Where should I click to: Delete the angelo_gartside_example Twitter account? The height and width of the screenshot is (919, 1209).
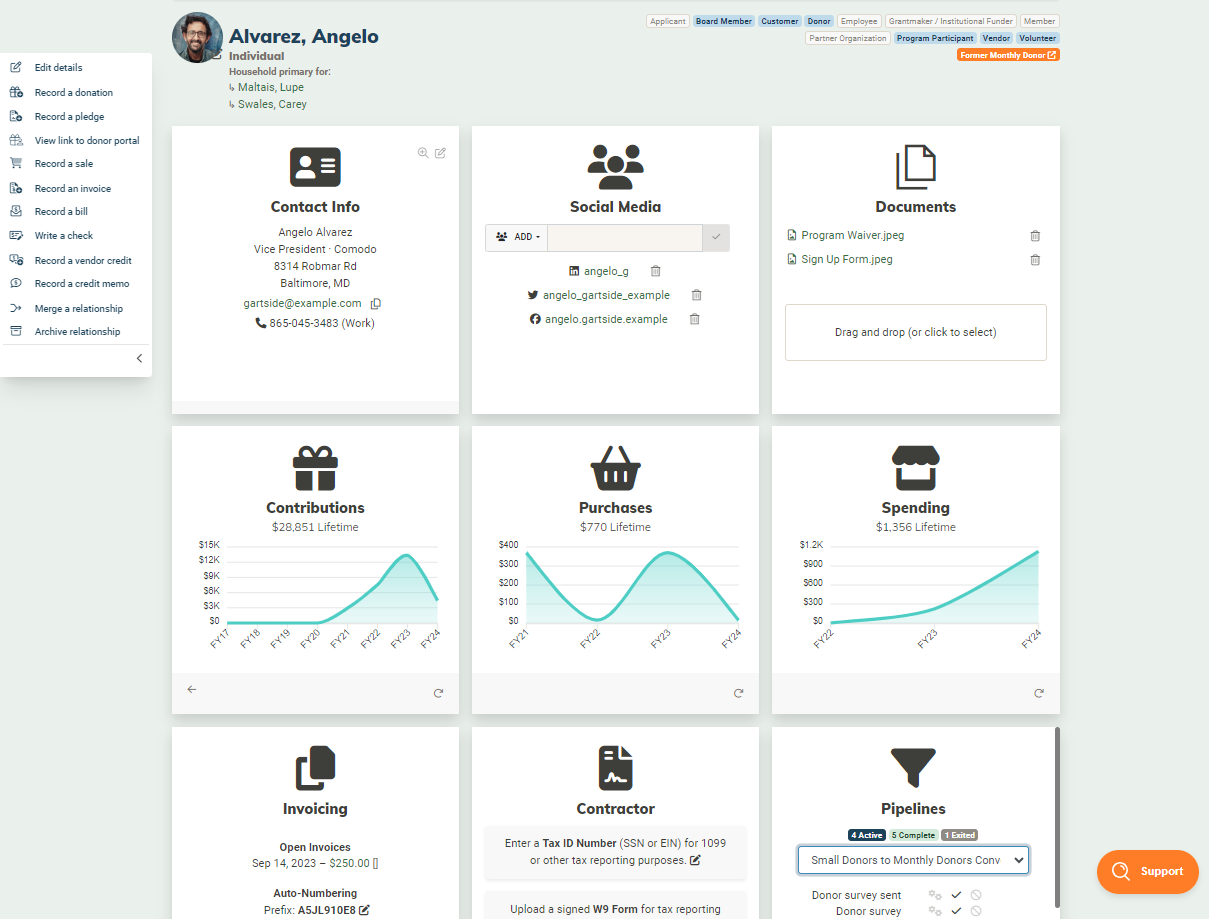point(696,295)
